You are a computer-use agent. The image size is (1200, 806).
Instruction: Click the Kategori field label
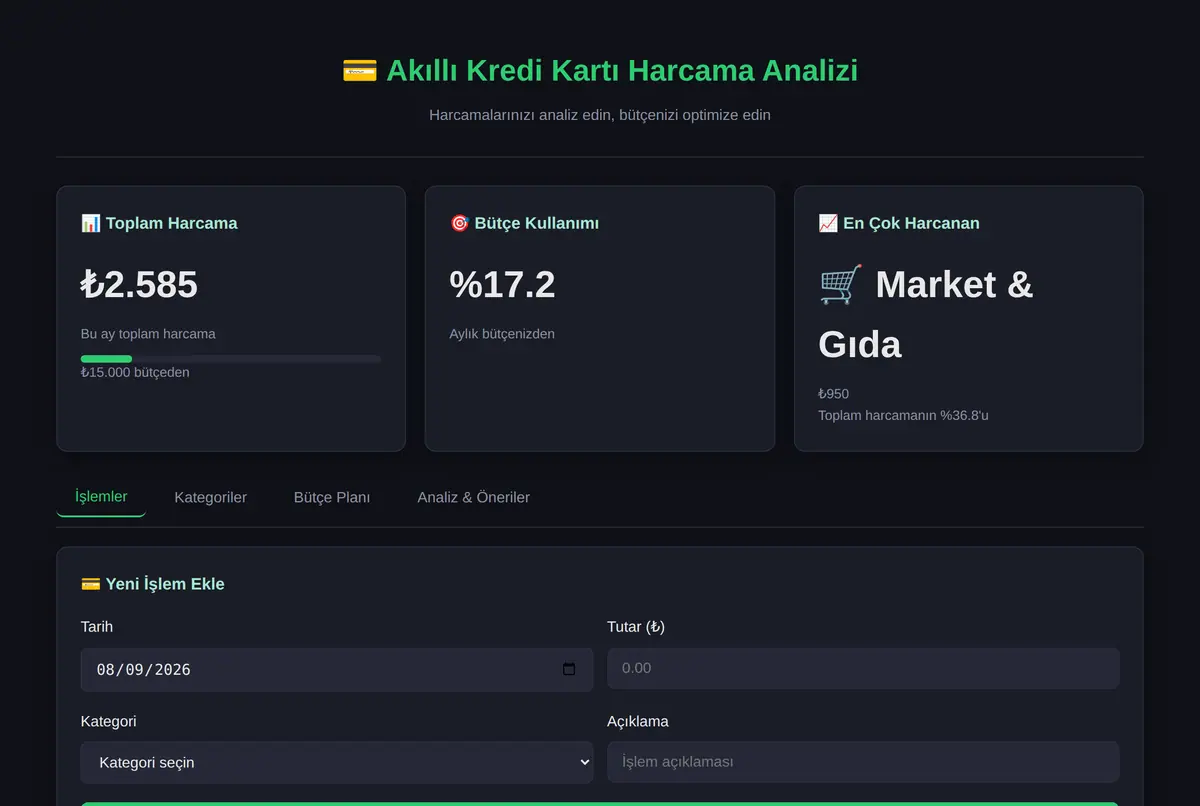pos(109,721)
